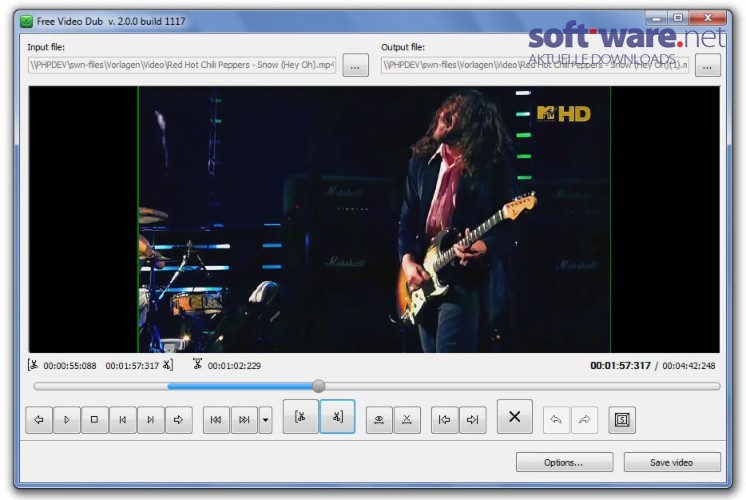The width and height of the screenshot is (746, 500).
Task: Minimize the Free Video Dub window
Action: (x=657, y=19)
